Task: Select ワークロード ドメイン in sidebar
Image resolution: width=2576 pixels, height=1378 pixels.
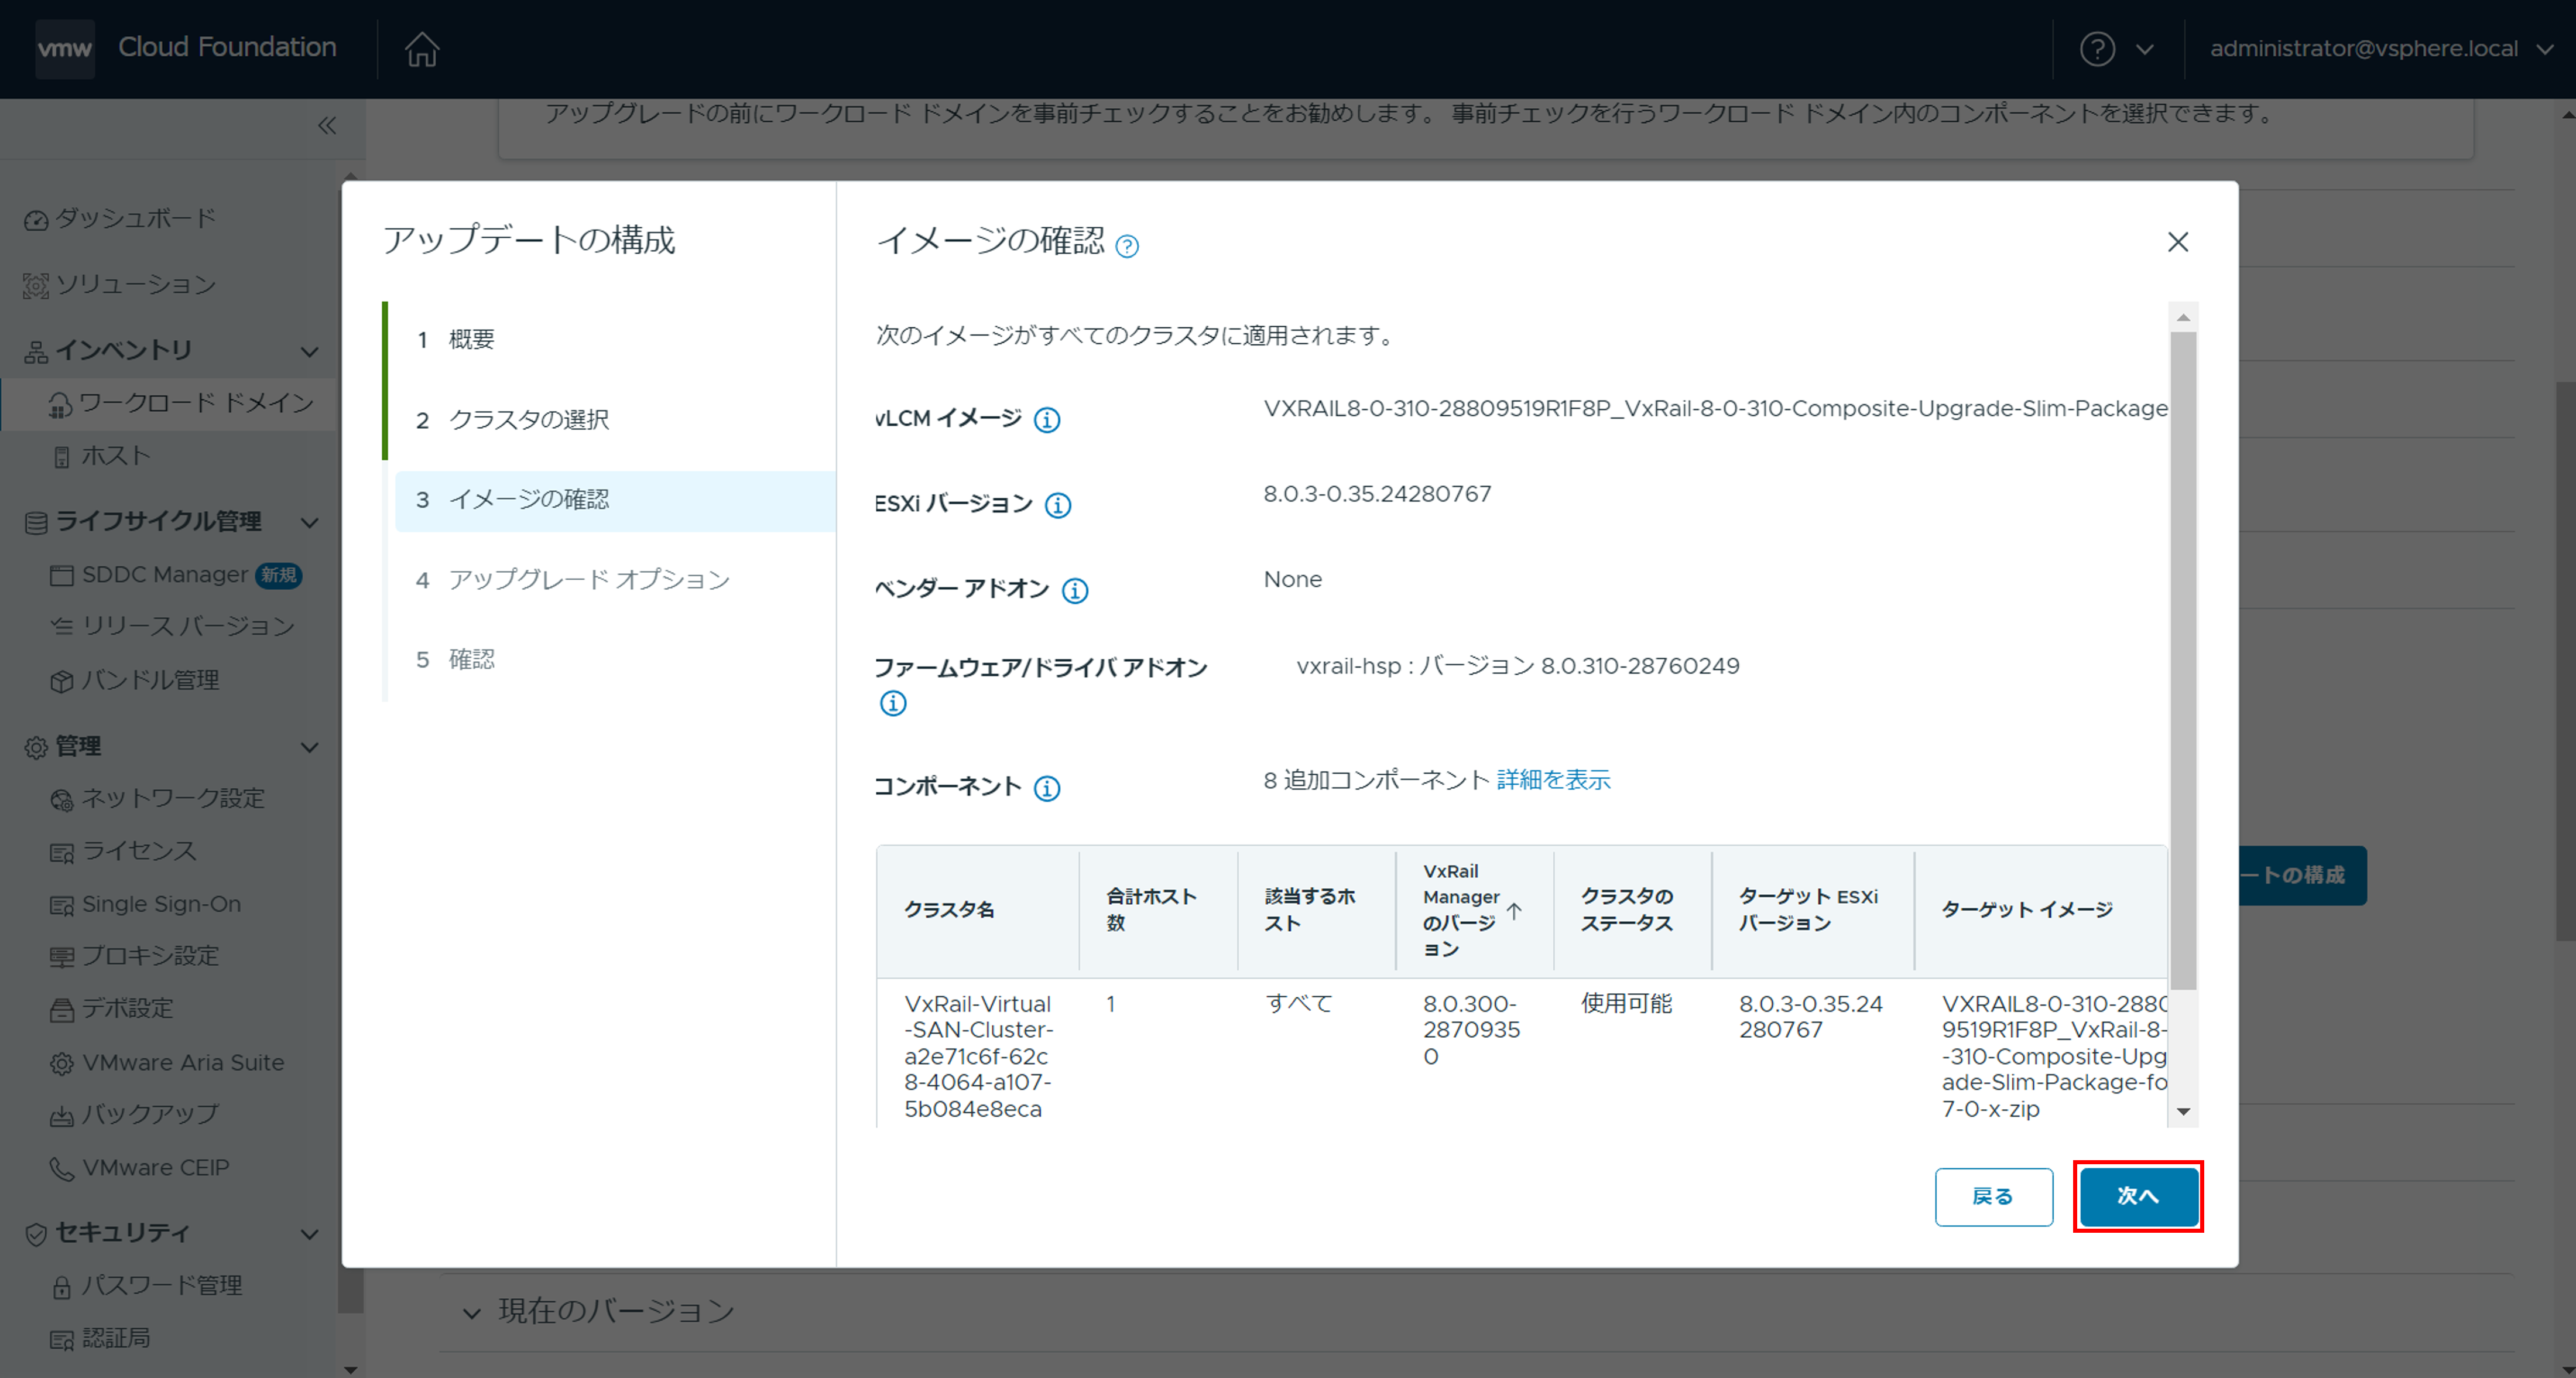Action: [196, 403]
